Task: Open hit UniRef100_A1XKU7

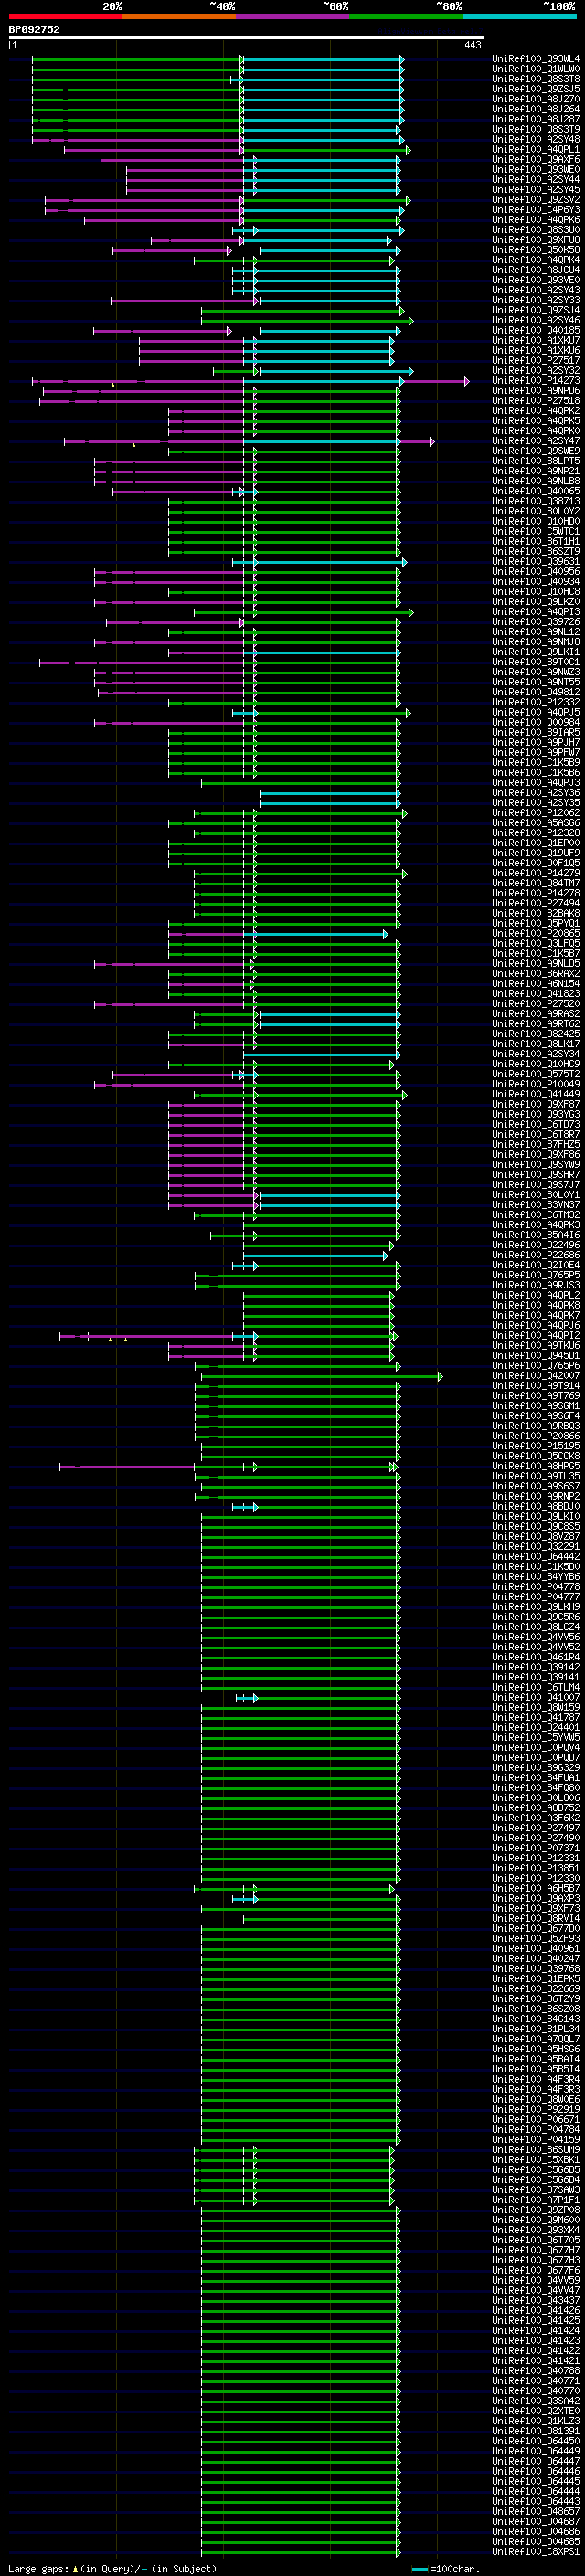Action: (536, 340)
